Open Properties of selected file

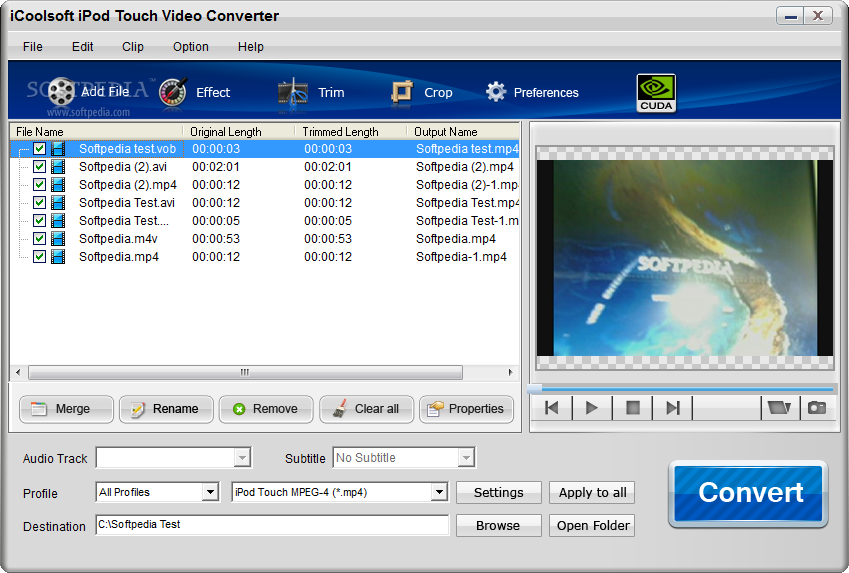[x=466, y=409]
